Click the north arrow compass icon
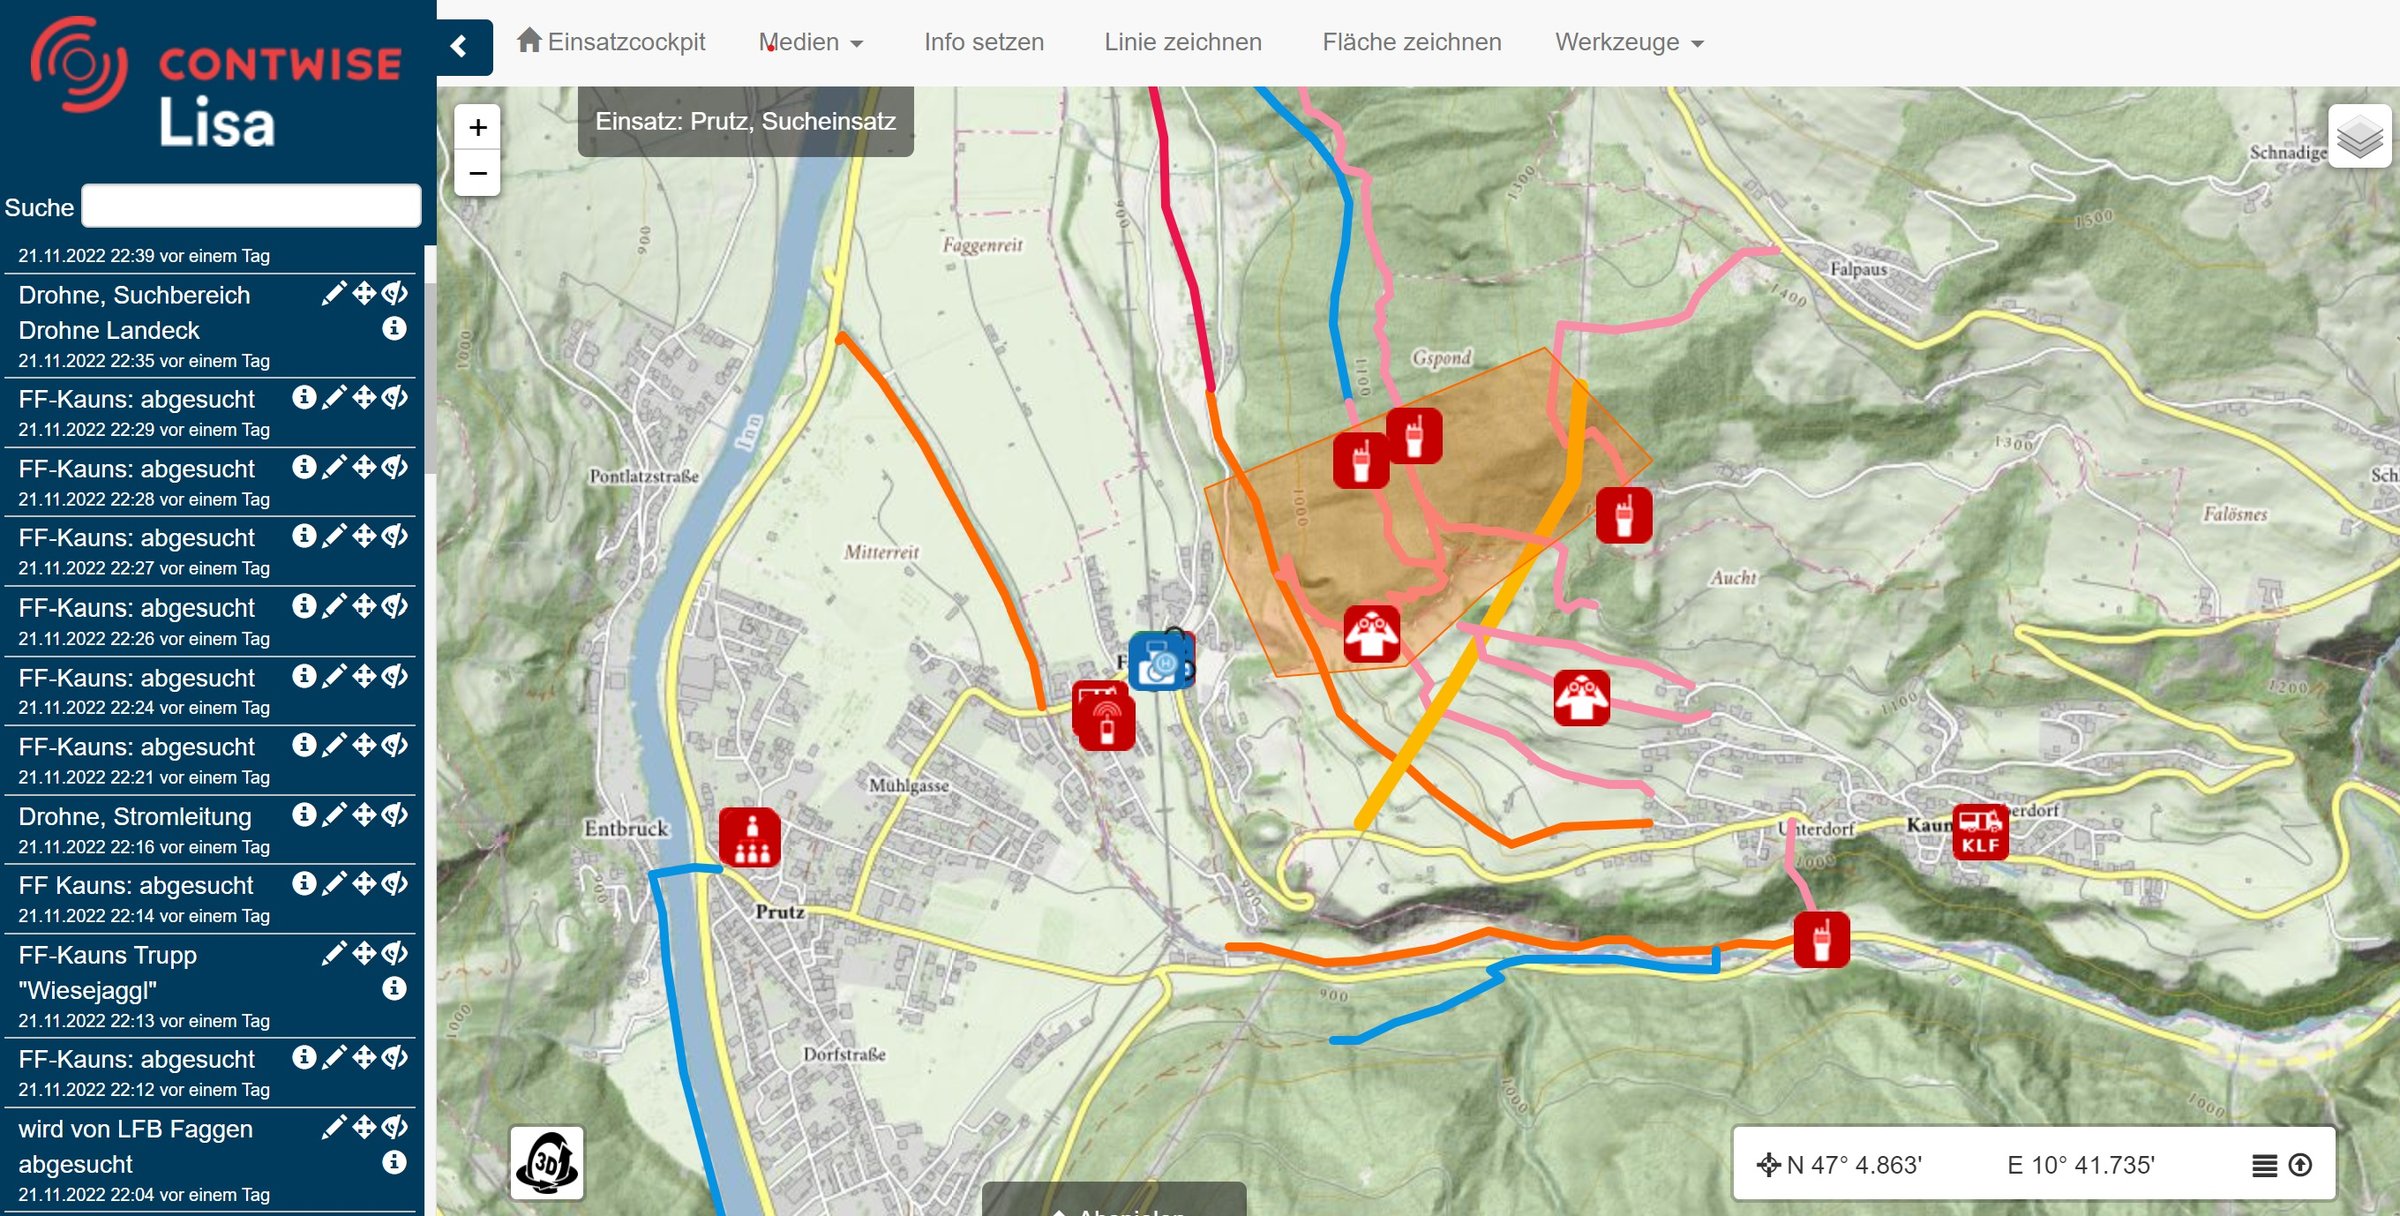2400x1216 pixels. coord(2300,1165)
